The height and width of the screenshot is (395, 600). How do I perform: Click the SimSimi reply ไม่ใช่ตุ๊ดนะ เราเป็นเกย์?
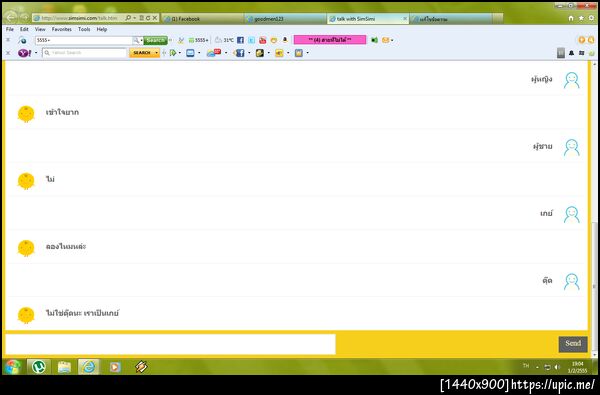click(82, 313)
